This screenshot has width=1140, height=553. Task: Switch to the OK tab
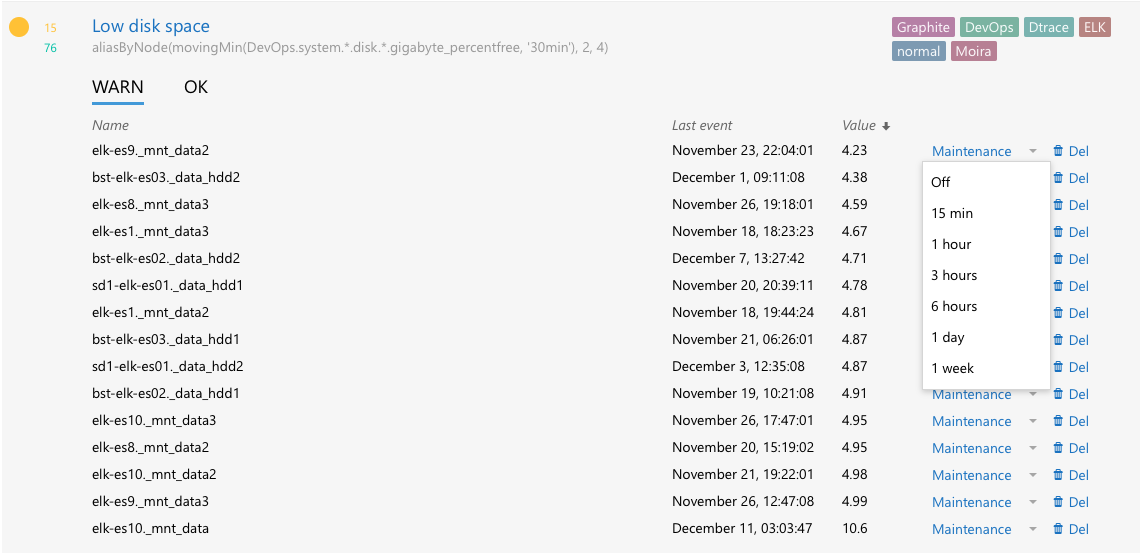point(196,87)
